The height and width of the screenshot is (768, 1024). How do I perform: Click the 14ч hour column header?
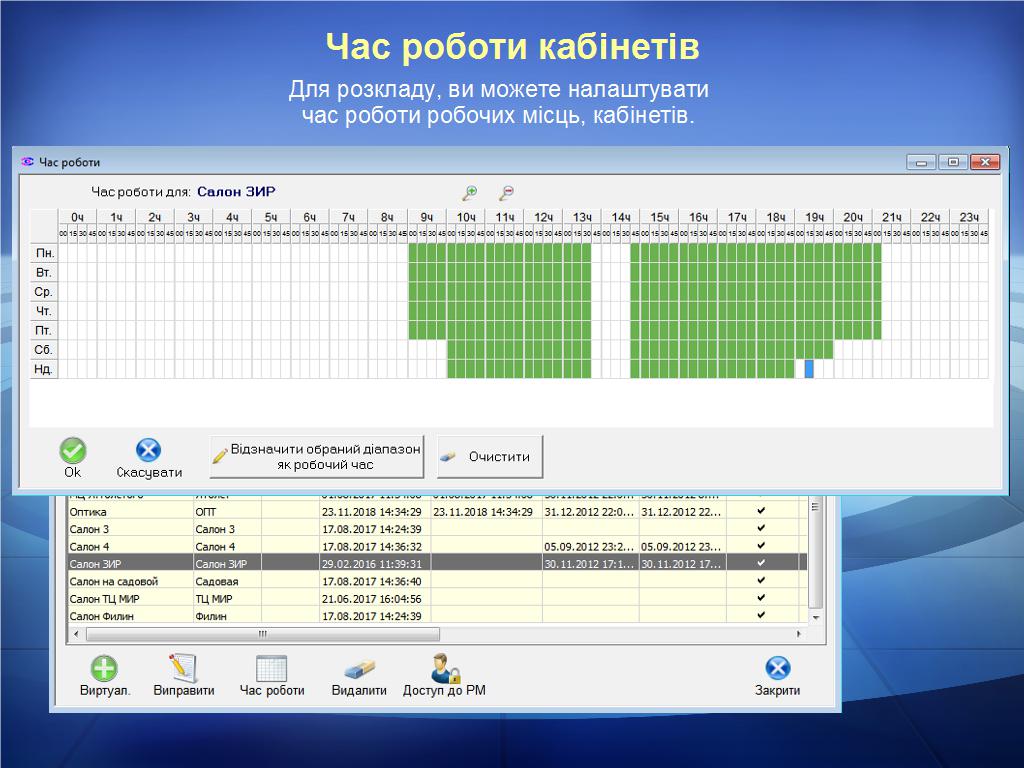621,217
